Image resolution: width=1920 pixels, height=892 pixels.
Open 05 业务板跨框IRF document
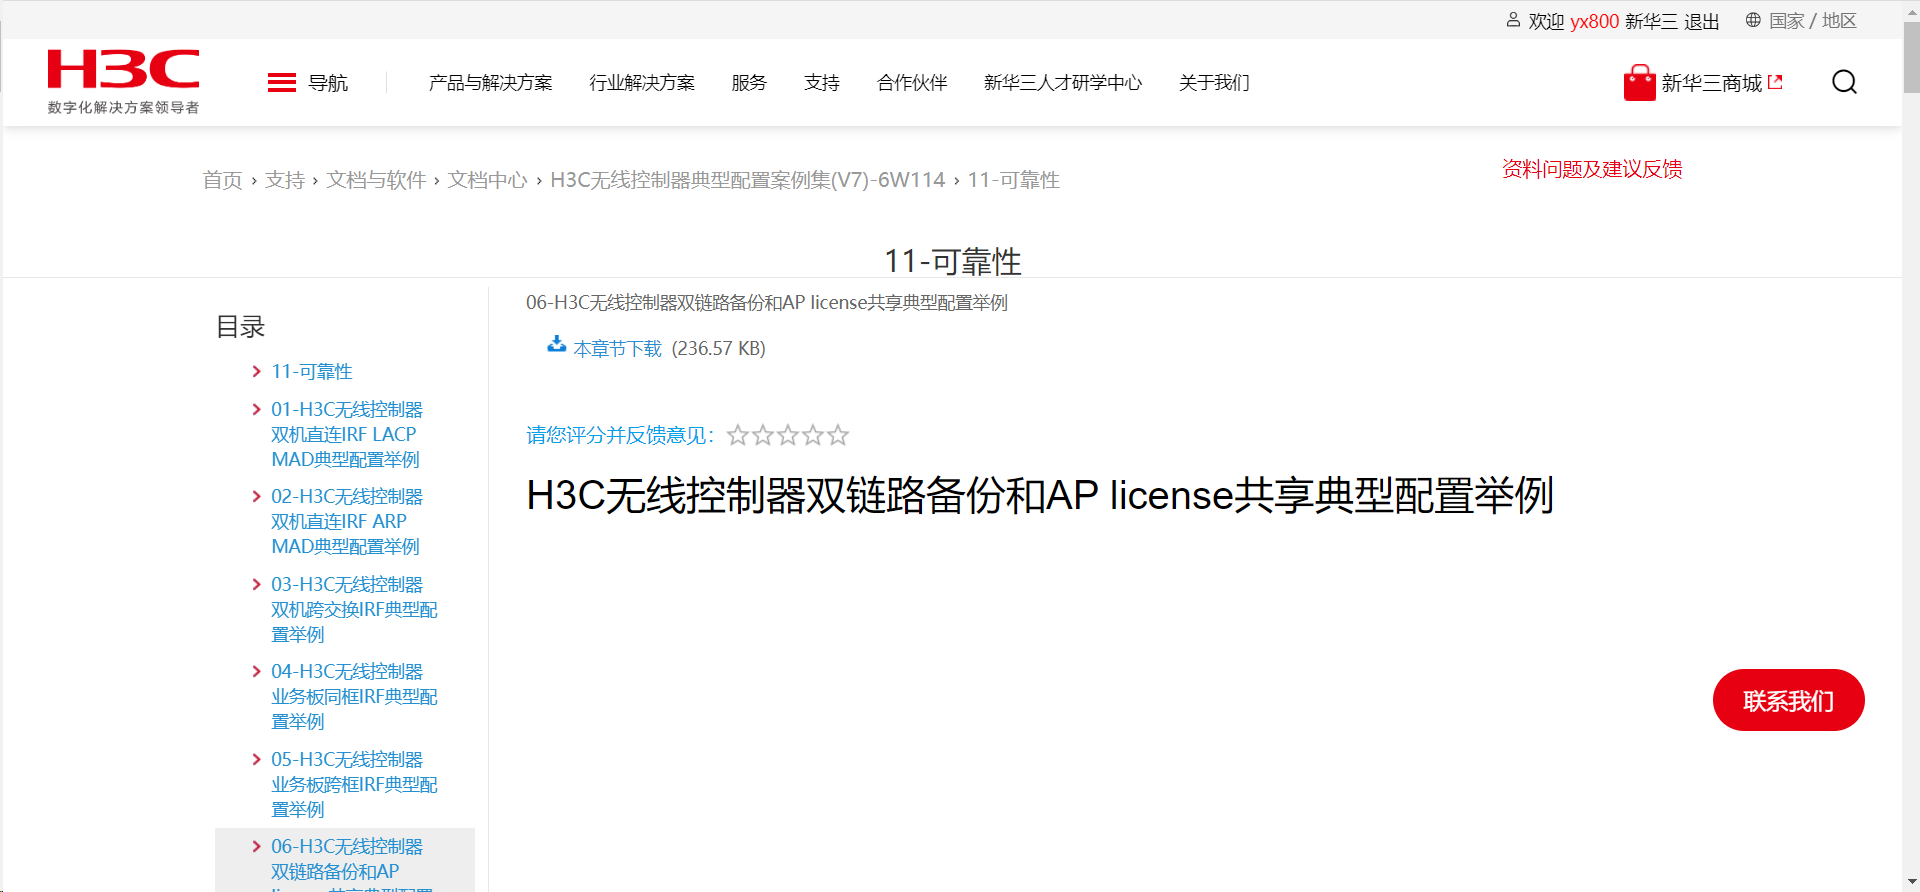coord(354,785)
